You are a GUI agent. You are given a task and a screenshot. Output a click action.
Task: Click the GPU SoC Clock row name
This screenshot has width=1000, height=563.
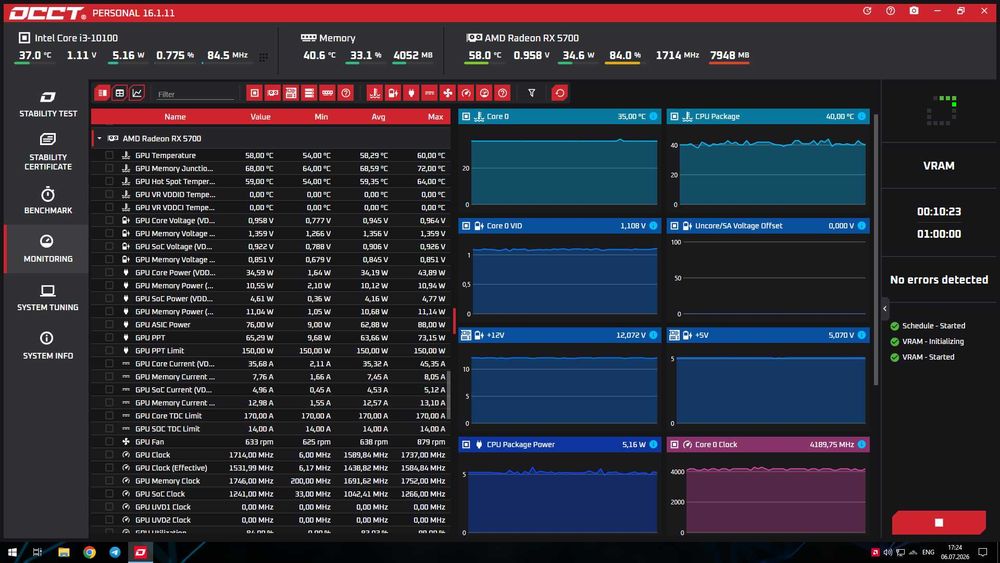(160, 494)
